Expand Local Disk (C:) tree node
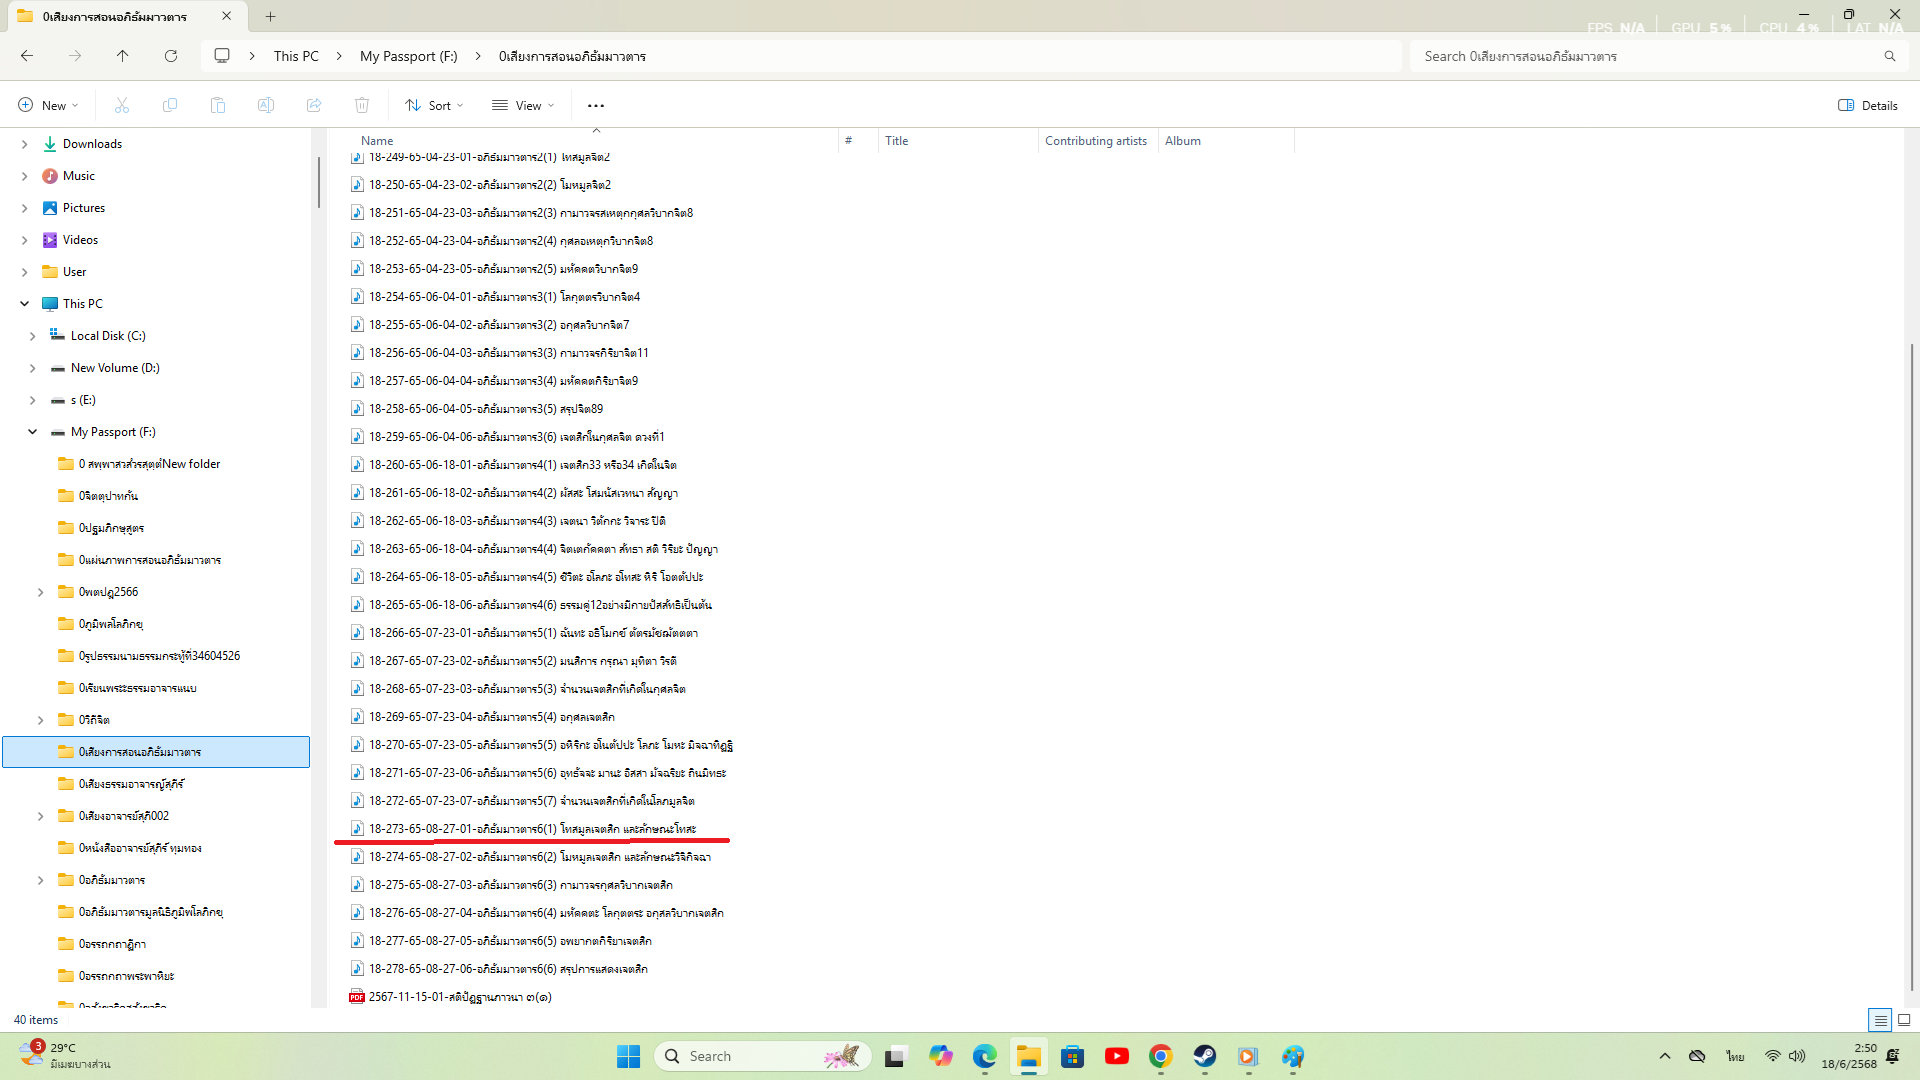 point(32,336)
